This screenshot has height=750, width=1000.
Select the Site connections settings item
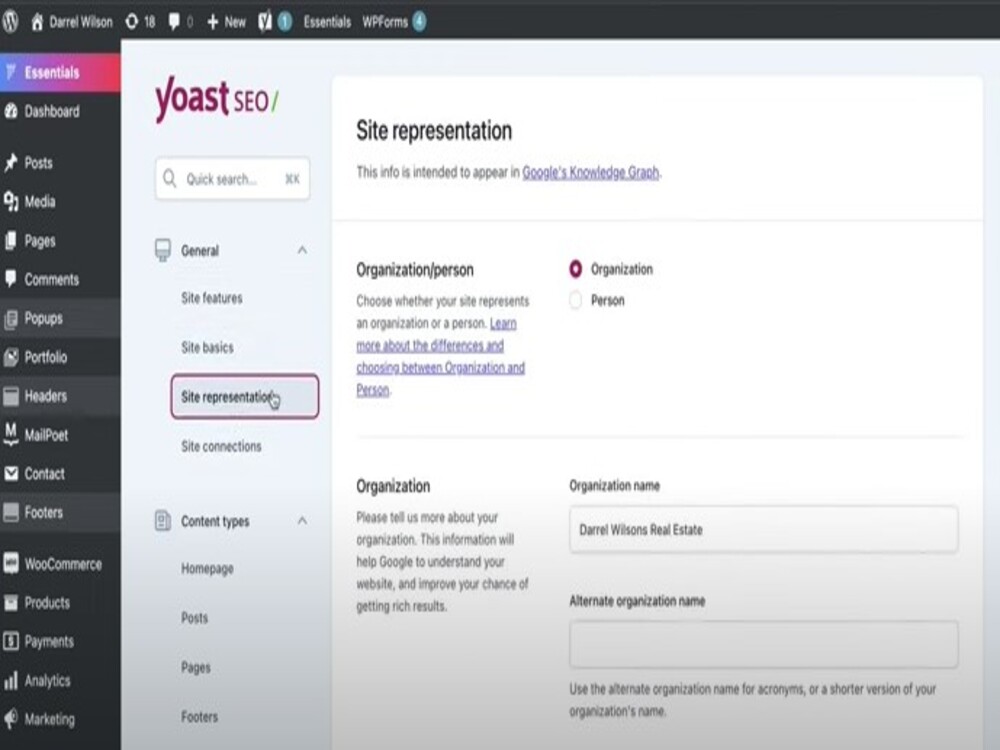(220, 446)
